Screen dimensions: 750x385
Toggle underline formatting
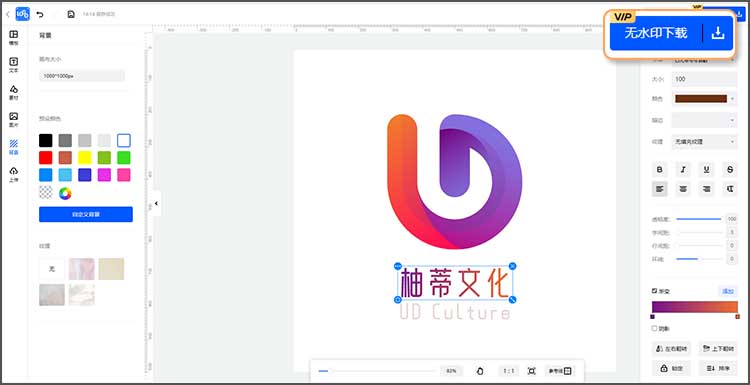click(706, 169)
